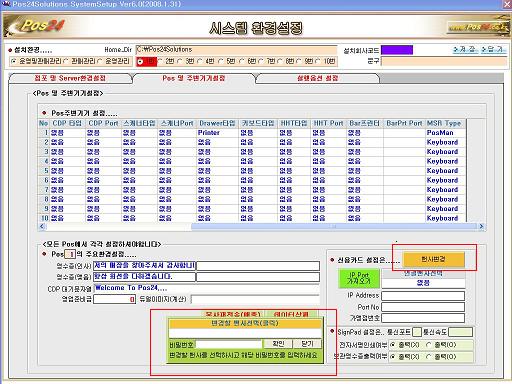512x384 pixels.
Task: Click right arrow of table horizontal scrollbar
Action: point(481,226)
